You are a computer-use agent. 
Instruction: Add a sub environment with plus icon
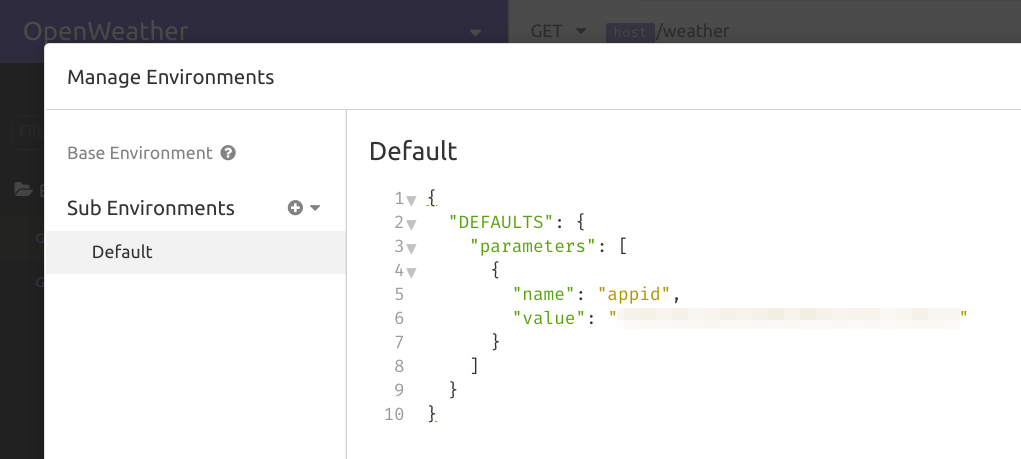[x=295, y=208]
